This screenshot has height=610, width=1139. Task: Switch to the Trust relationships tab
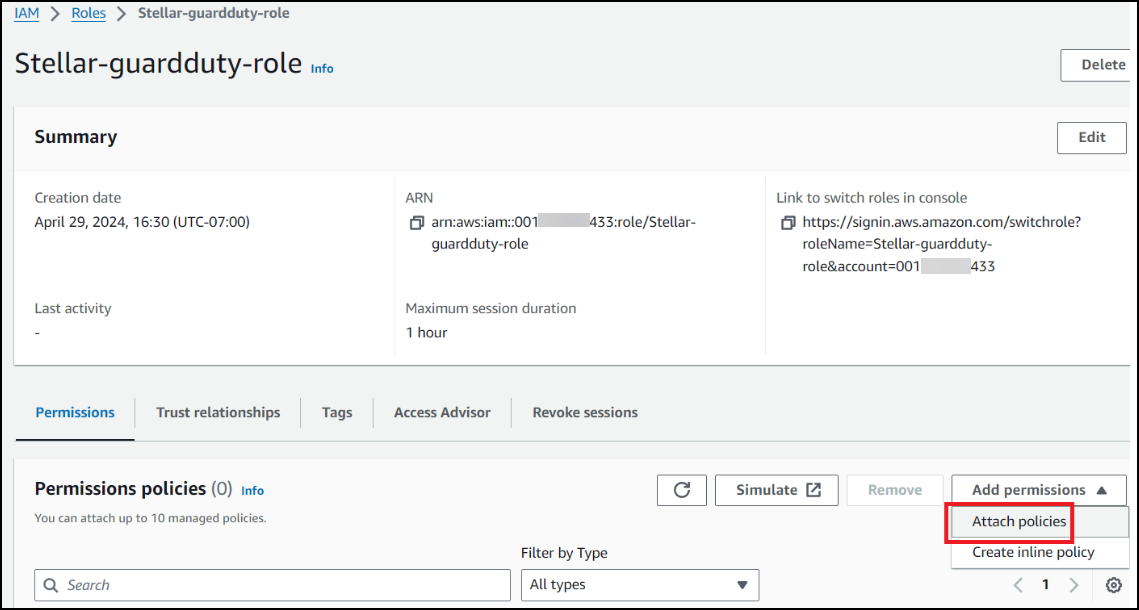(218, 412)
